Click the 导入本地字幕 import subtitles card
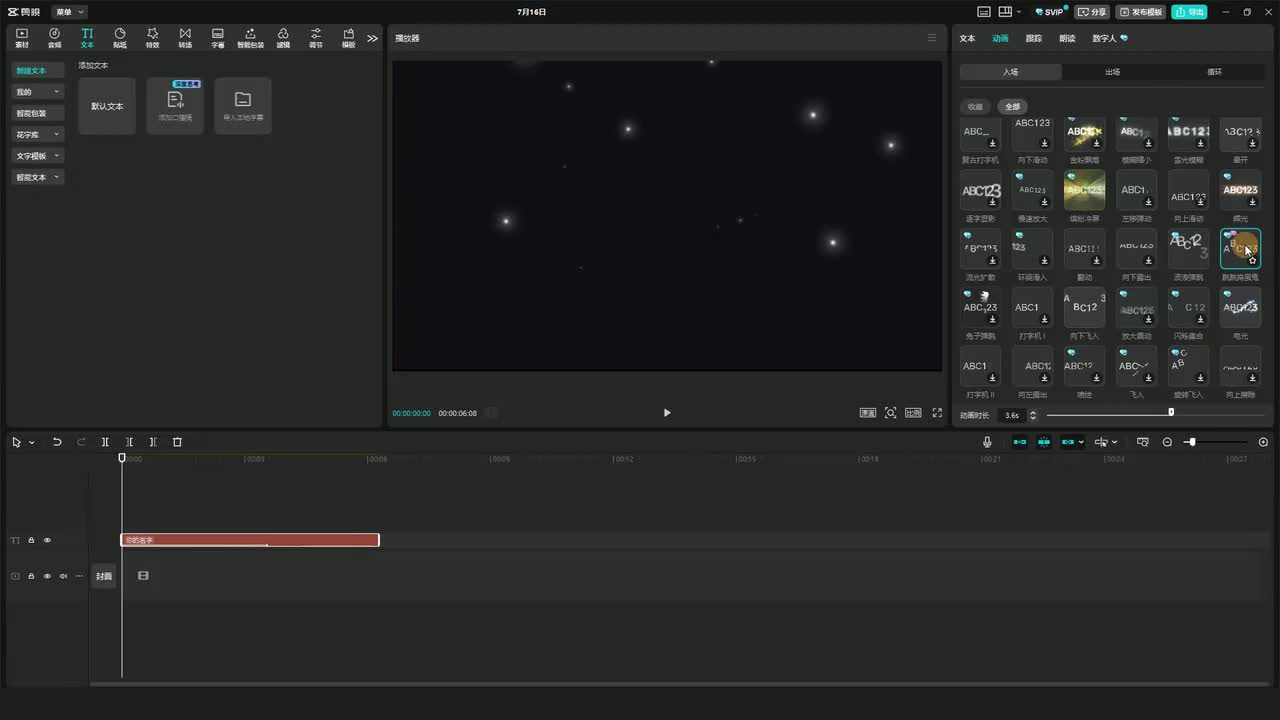 (243, 106)
